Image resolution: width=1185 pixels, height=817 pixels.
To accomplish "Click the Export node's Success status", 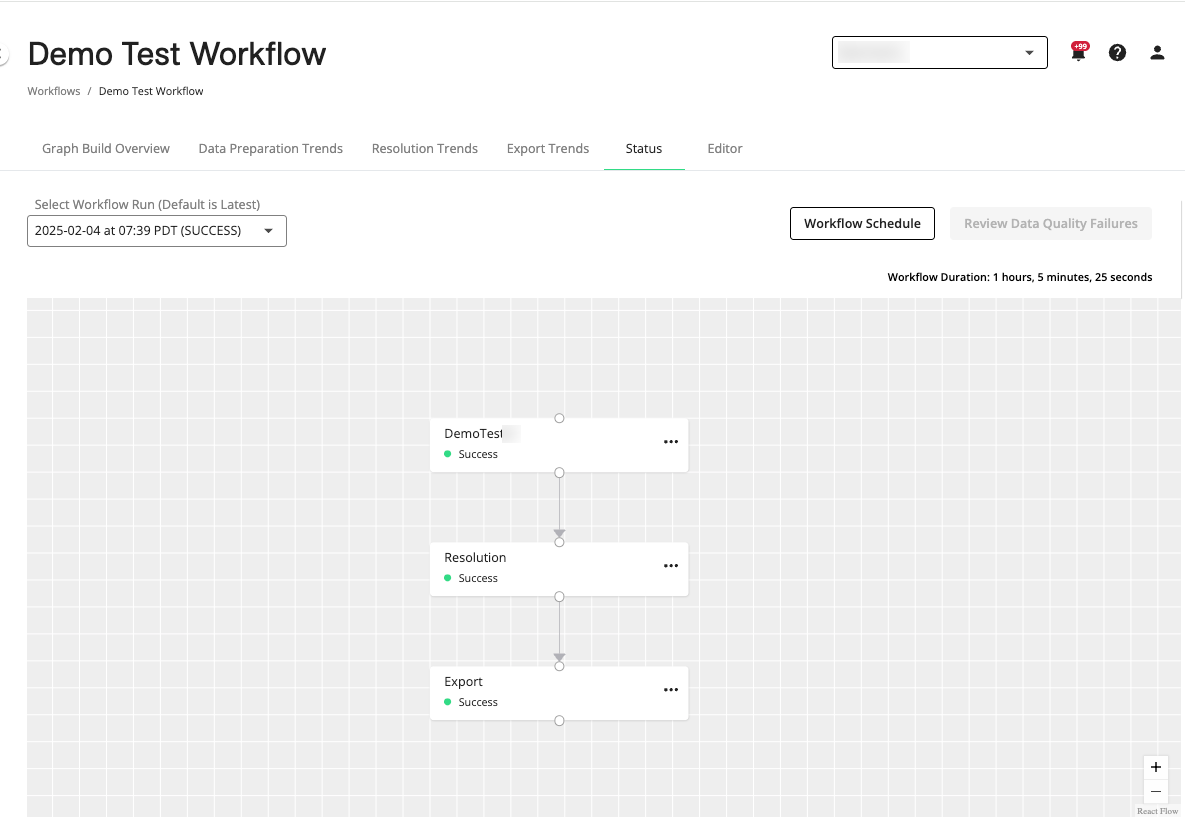I will click(471, 702).
